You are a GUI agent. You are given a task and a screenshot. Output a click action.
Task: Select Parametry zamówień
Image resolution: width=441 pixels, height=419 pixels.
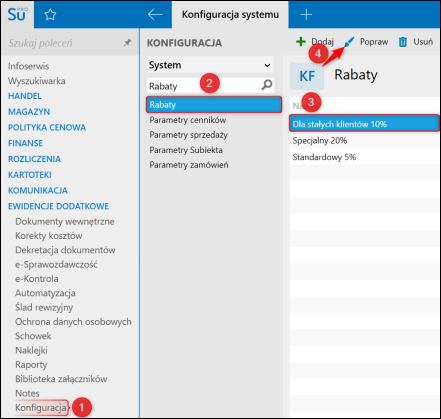189,165
